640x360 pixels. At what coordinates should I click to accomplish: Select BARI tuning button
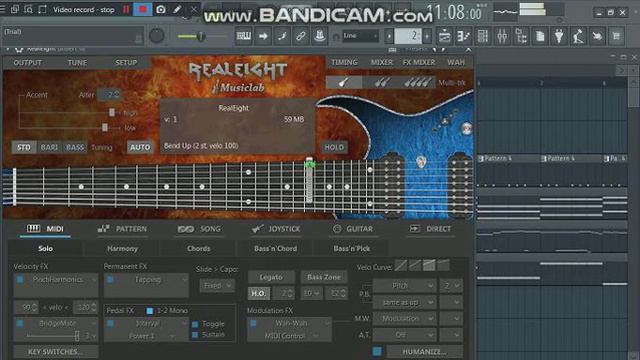pyautogui.click(x=49, y=147)
